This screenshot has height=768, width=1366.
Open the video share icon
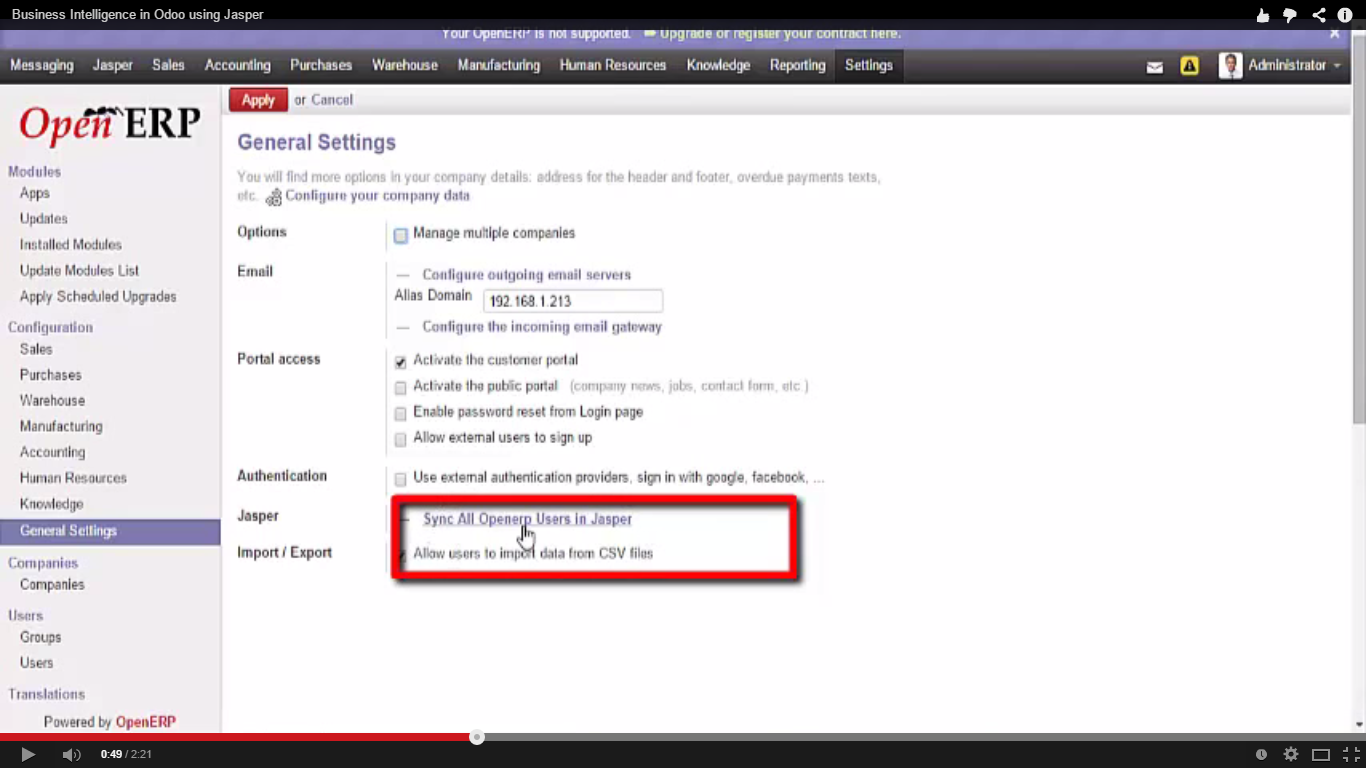(1318, 15)
